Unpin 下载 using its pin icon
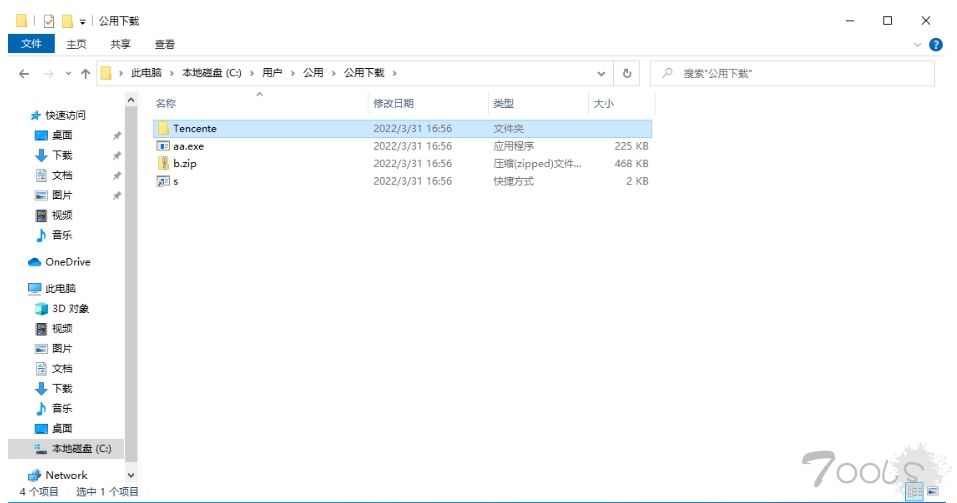Image resolution: width=957 pixels, height=503 pixels. (117, 156)
